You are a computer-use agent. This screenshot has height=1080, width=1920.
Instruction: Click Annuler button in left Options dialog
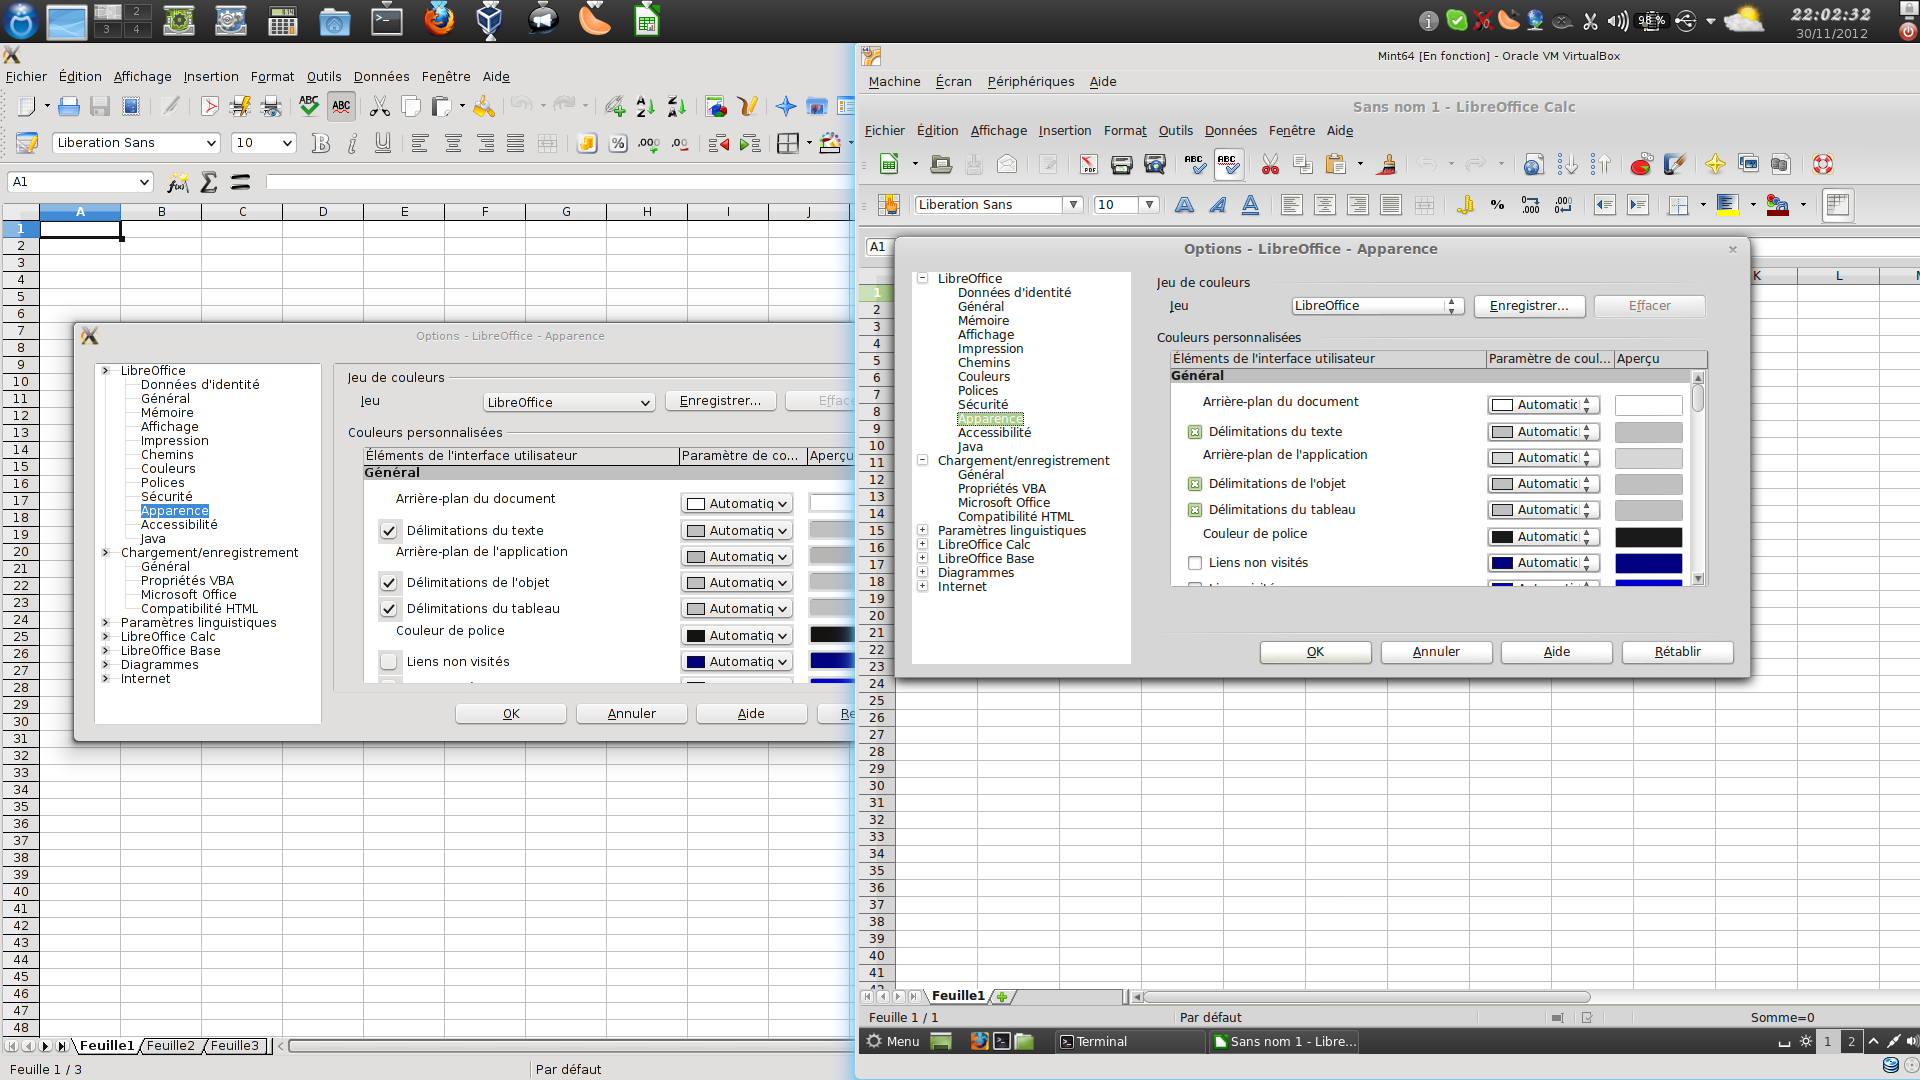point(631,714)
